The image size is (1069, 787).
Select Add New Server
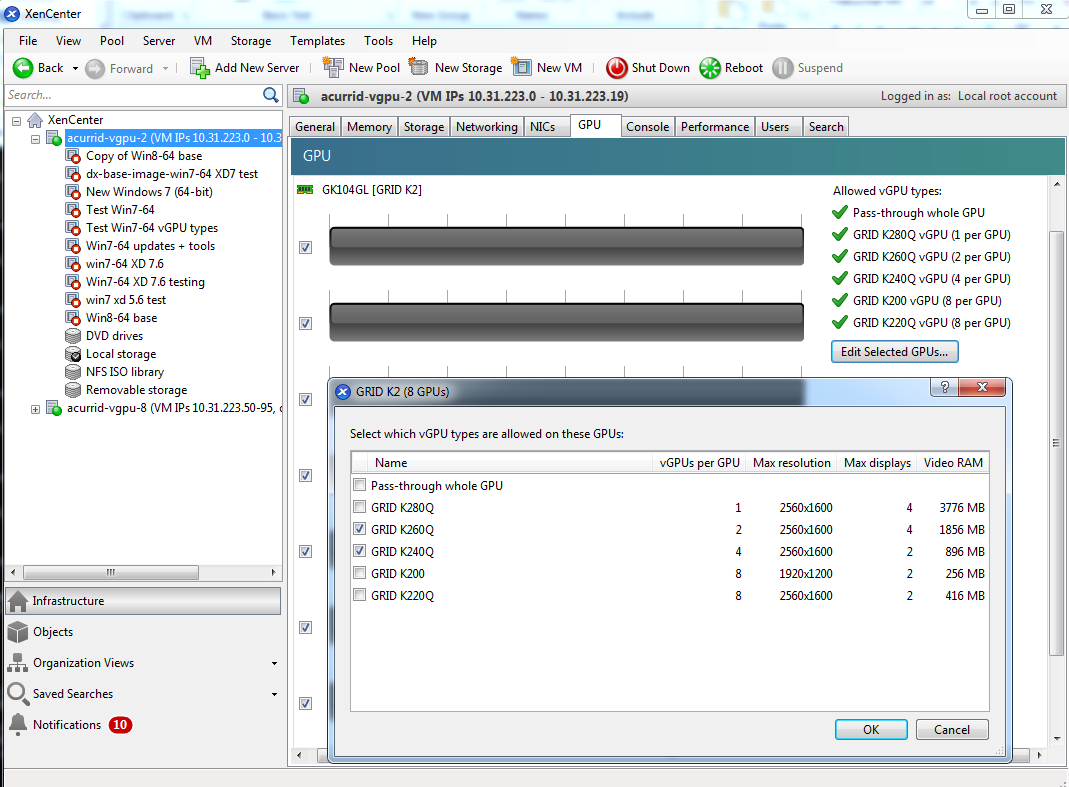point(245,68)
